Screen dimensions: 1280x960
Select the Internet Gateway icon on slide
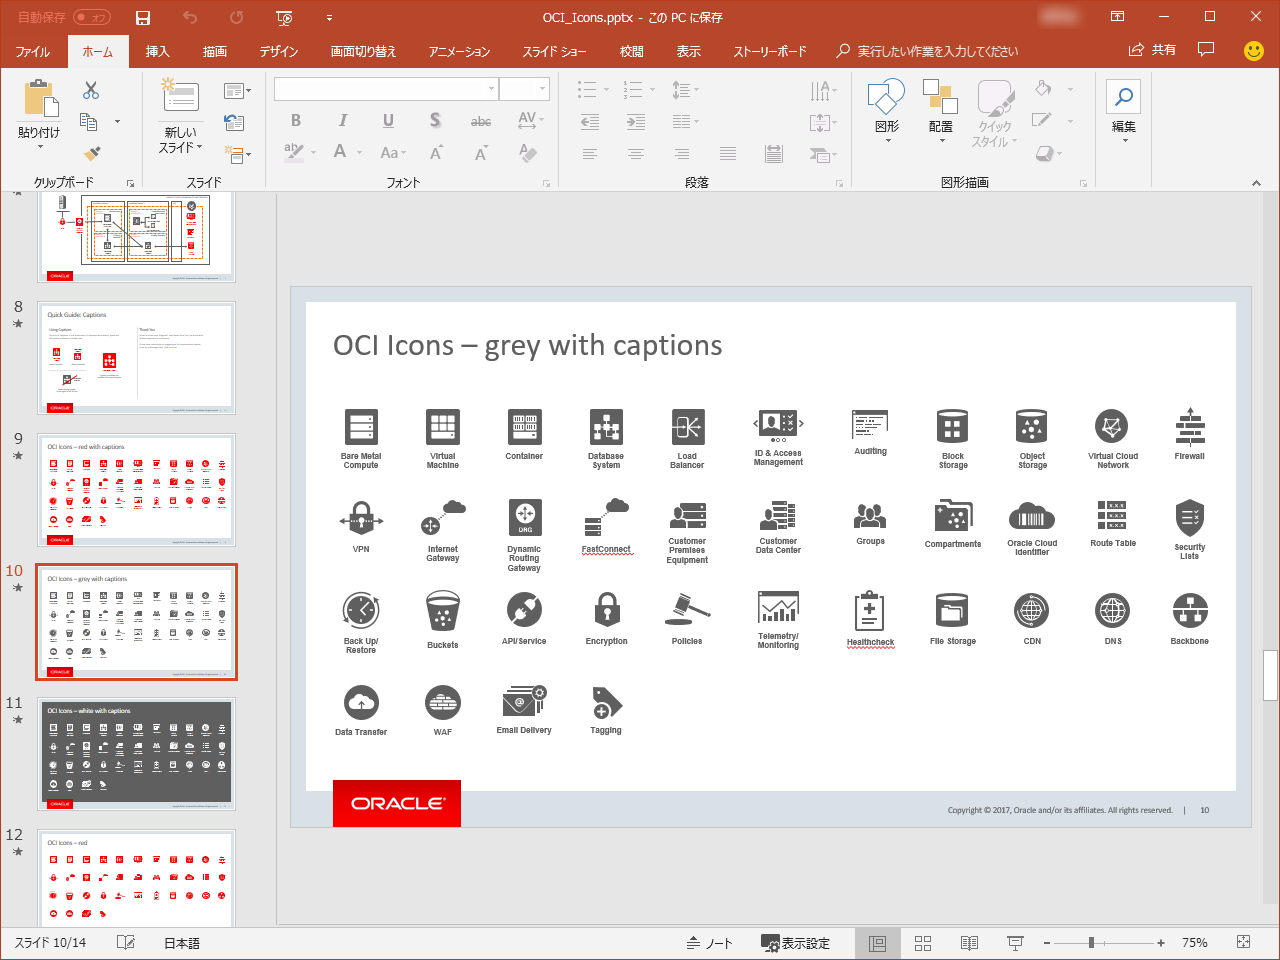(443, 520)
